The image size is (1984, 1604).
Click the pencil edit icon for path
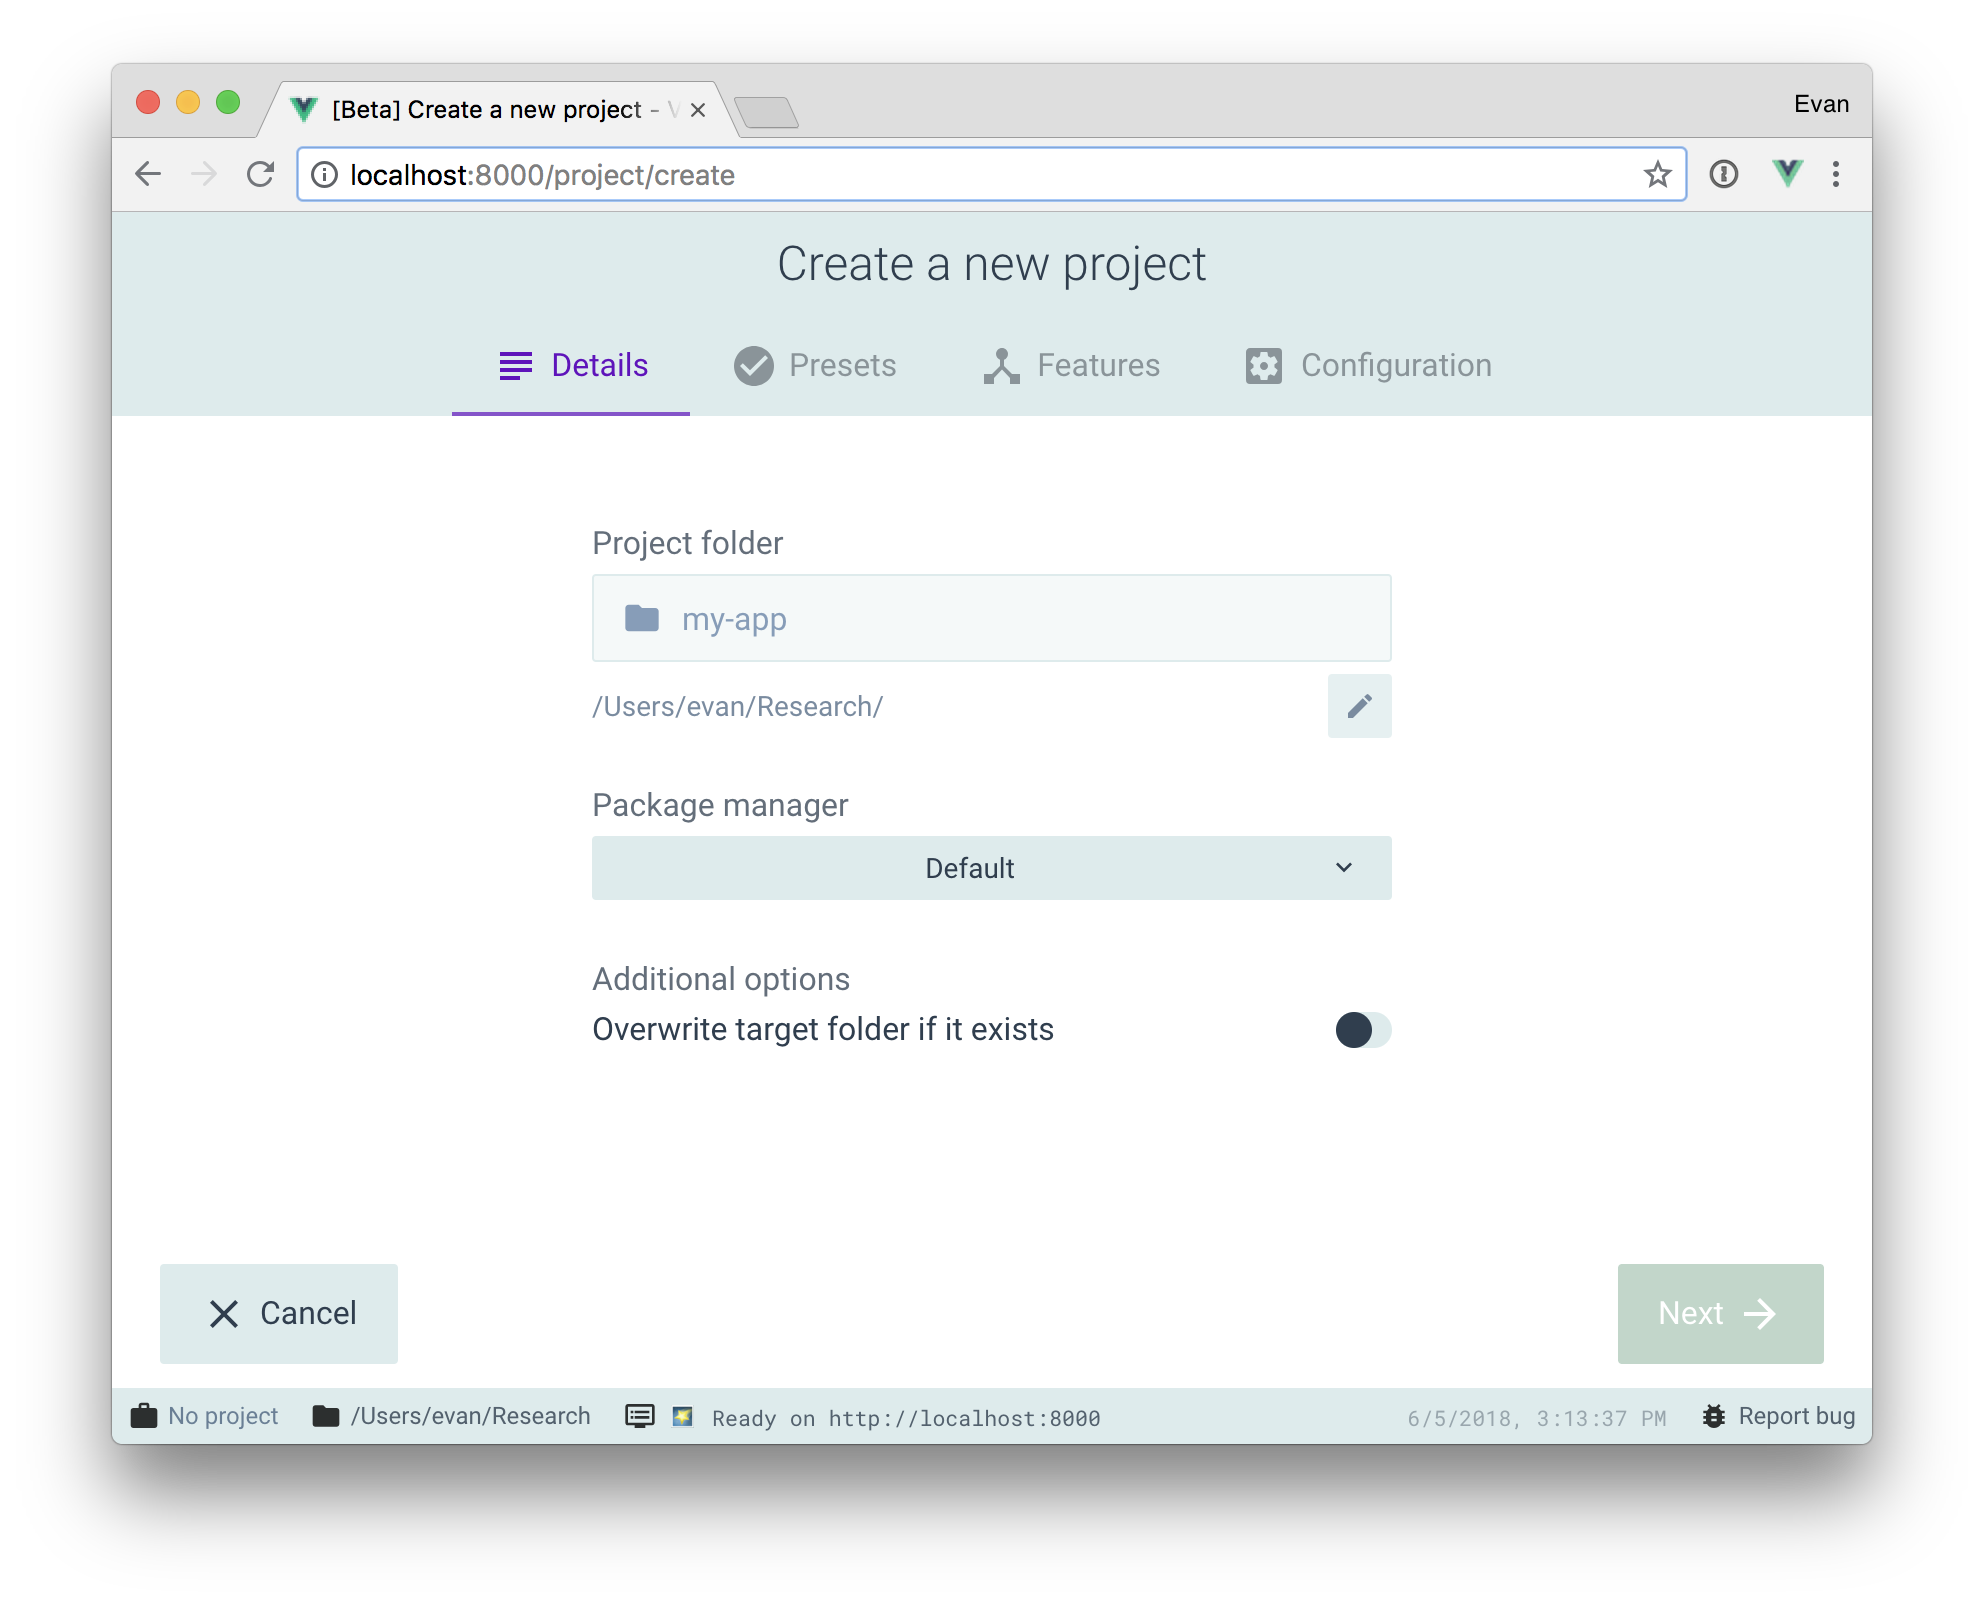click(1359, 704)
